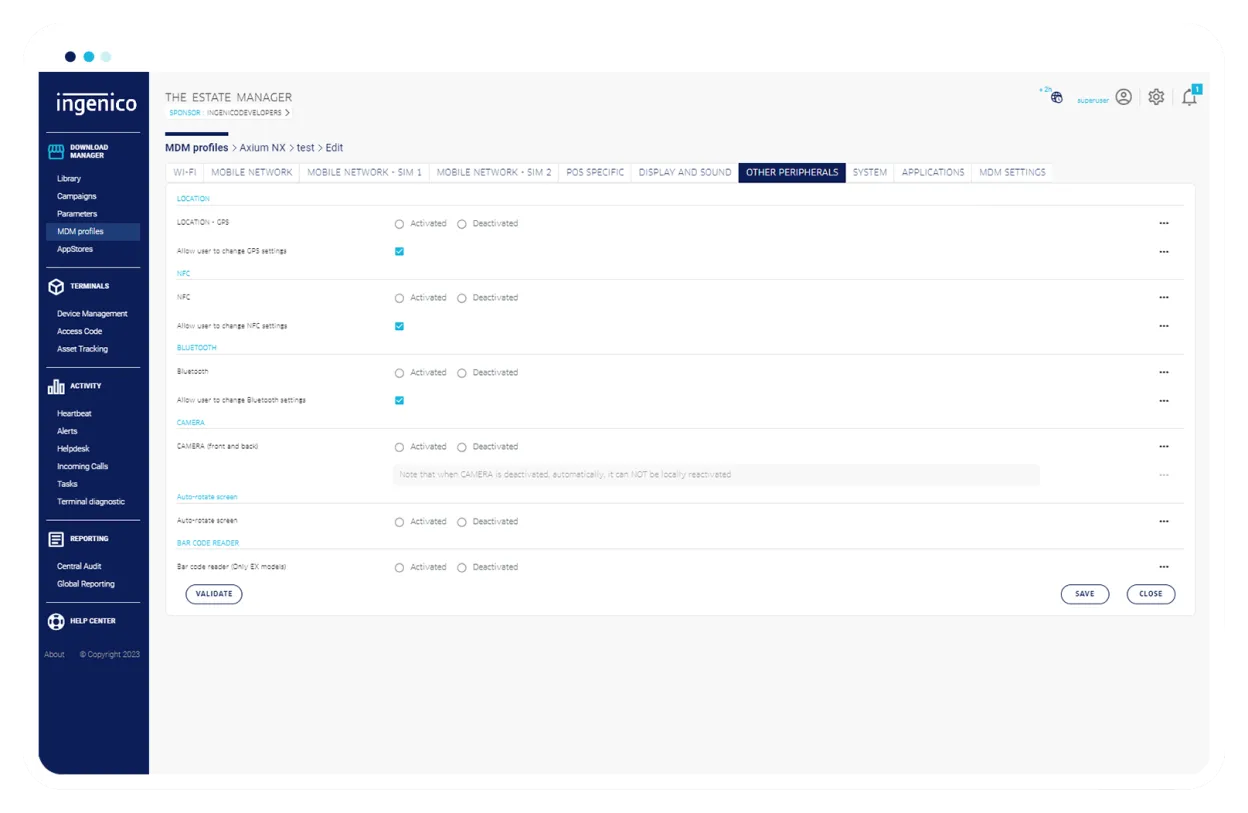Open Parameters in the sidebar
This screenshot has width=1248, height=813.
pyautogui.click(x=77, y=214)
